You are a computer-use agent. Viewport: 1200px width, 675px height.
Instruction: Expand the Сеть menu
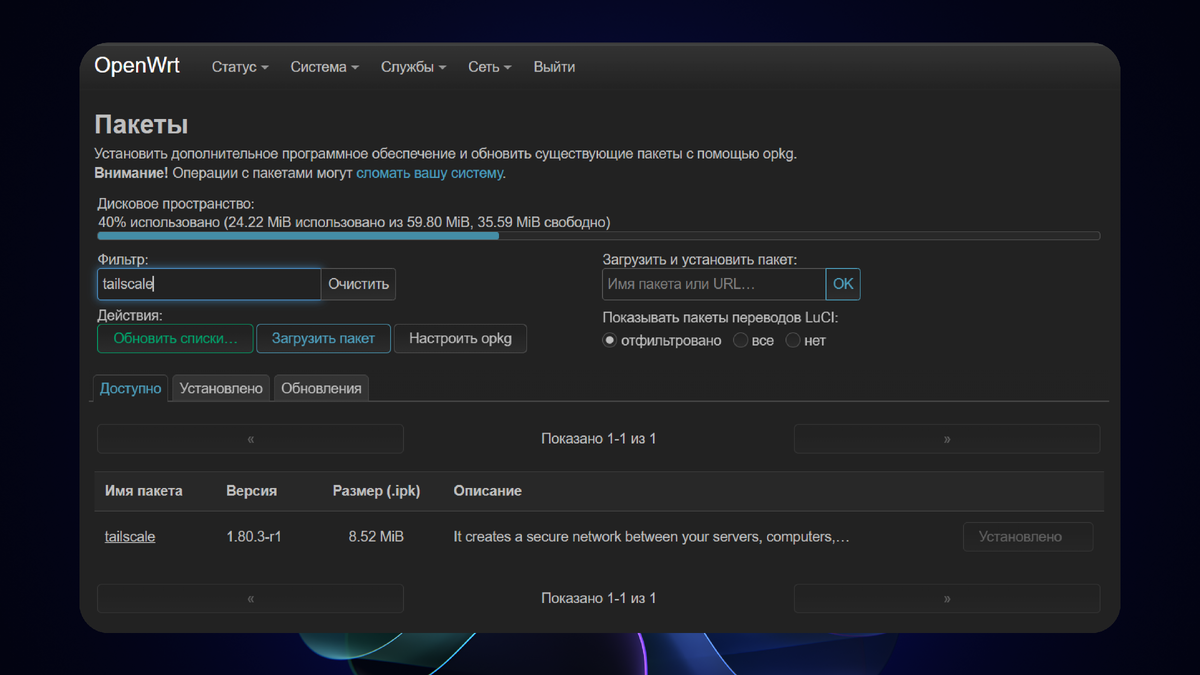[x=490, y=67]
